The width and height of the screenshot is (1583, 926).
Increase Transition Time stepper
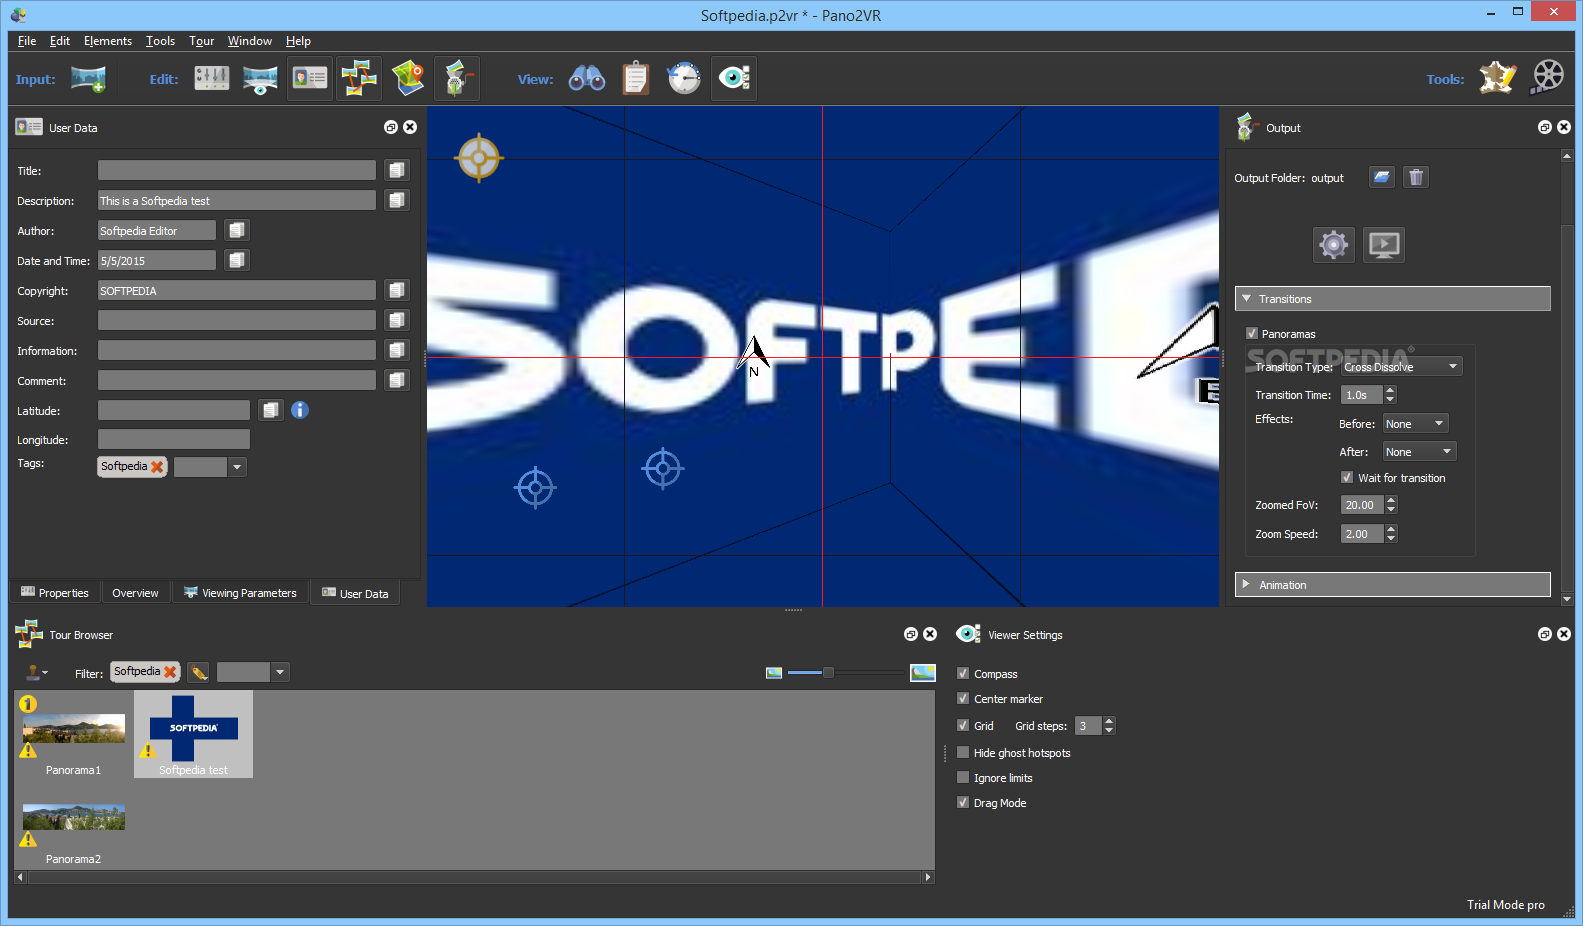click(1390, 391)
